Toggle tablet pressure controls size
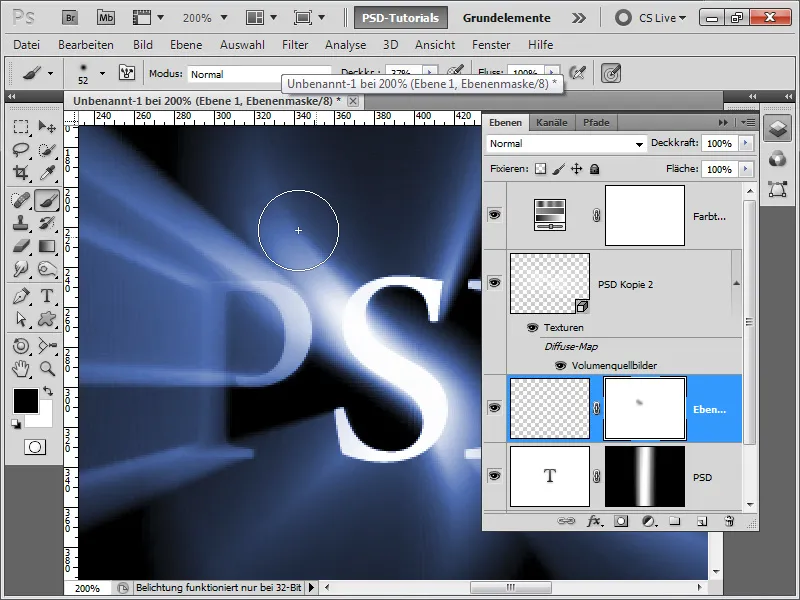Image resolution: width=800 pixels, height=600 pixels. (x=611, y=73)
